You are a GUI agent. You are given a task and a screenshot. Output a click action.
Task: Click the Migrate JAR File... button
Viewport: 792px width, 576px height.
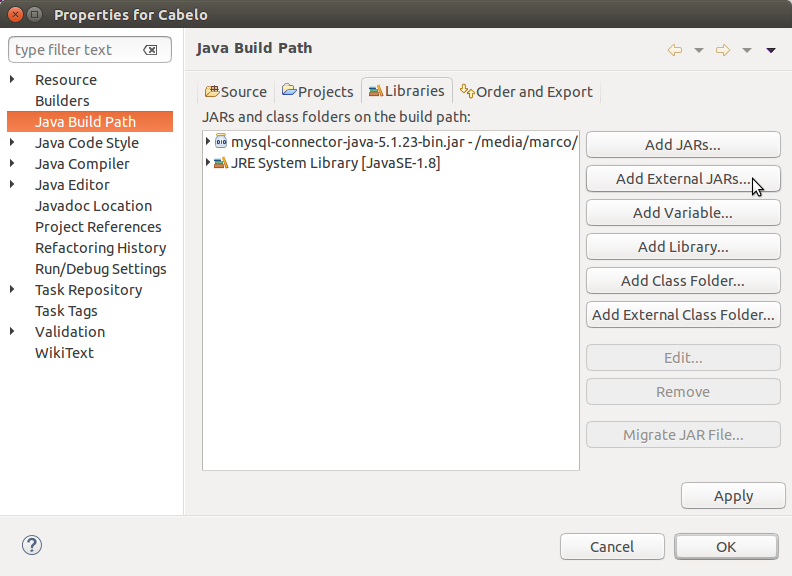[x=683, y=435]
